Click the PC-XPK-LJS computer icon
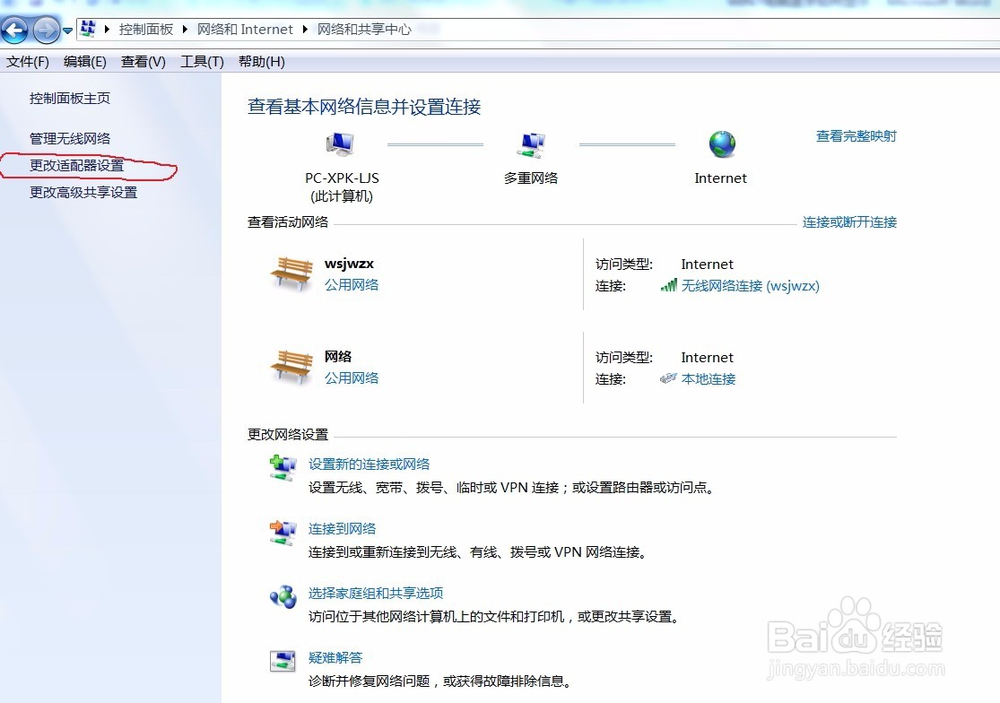 [338, 144]
